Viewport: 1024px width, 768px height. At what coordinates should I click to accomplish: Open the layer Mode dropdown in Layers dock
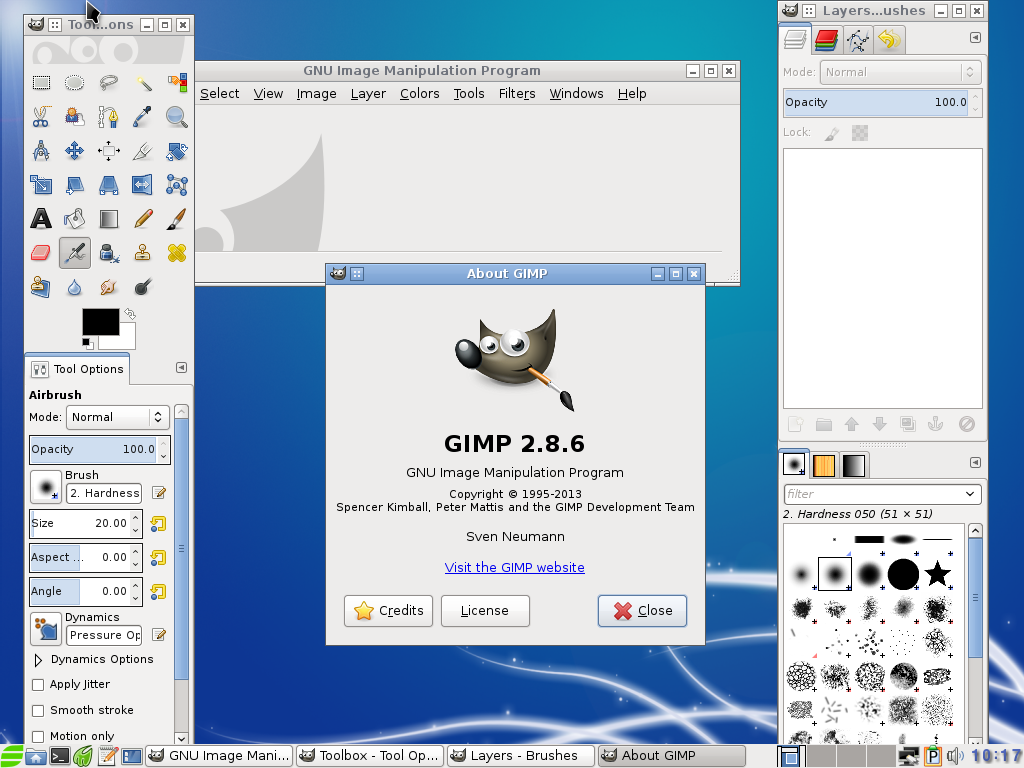click(x=900, y=72)
